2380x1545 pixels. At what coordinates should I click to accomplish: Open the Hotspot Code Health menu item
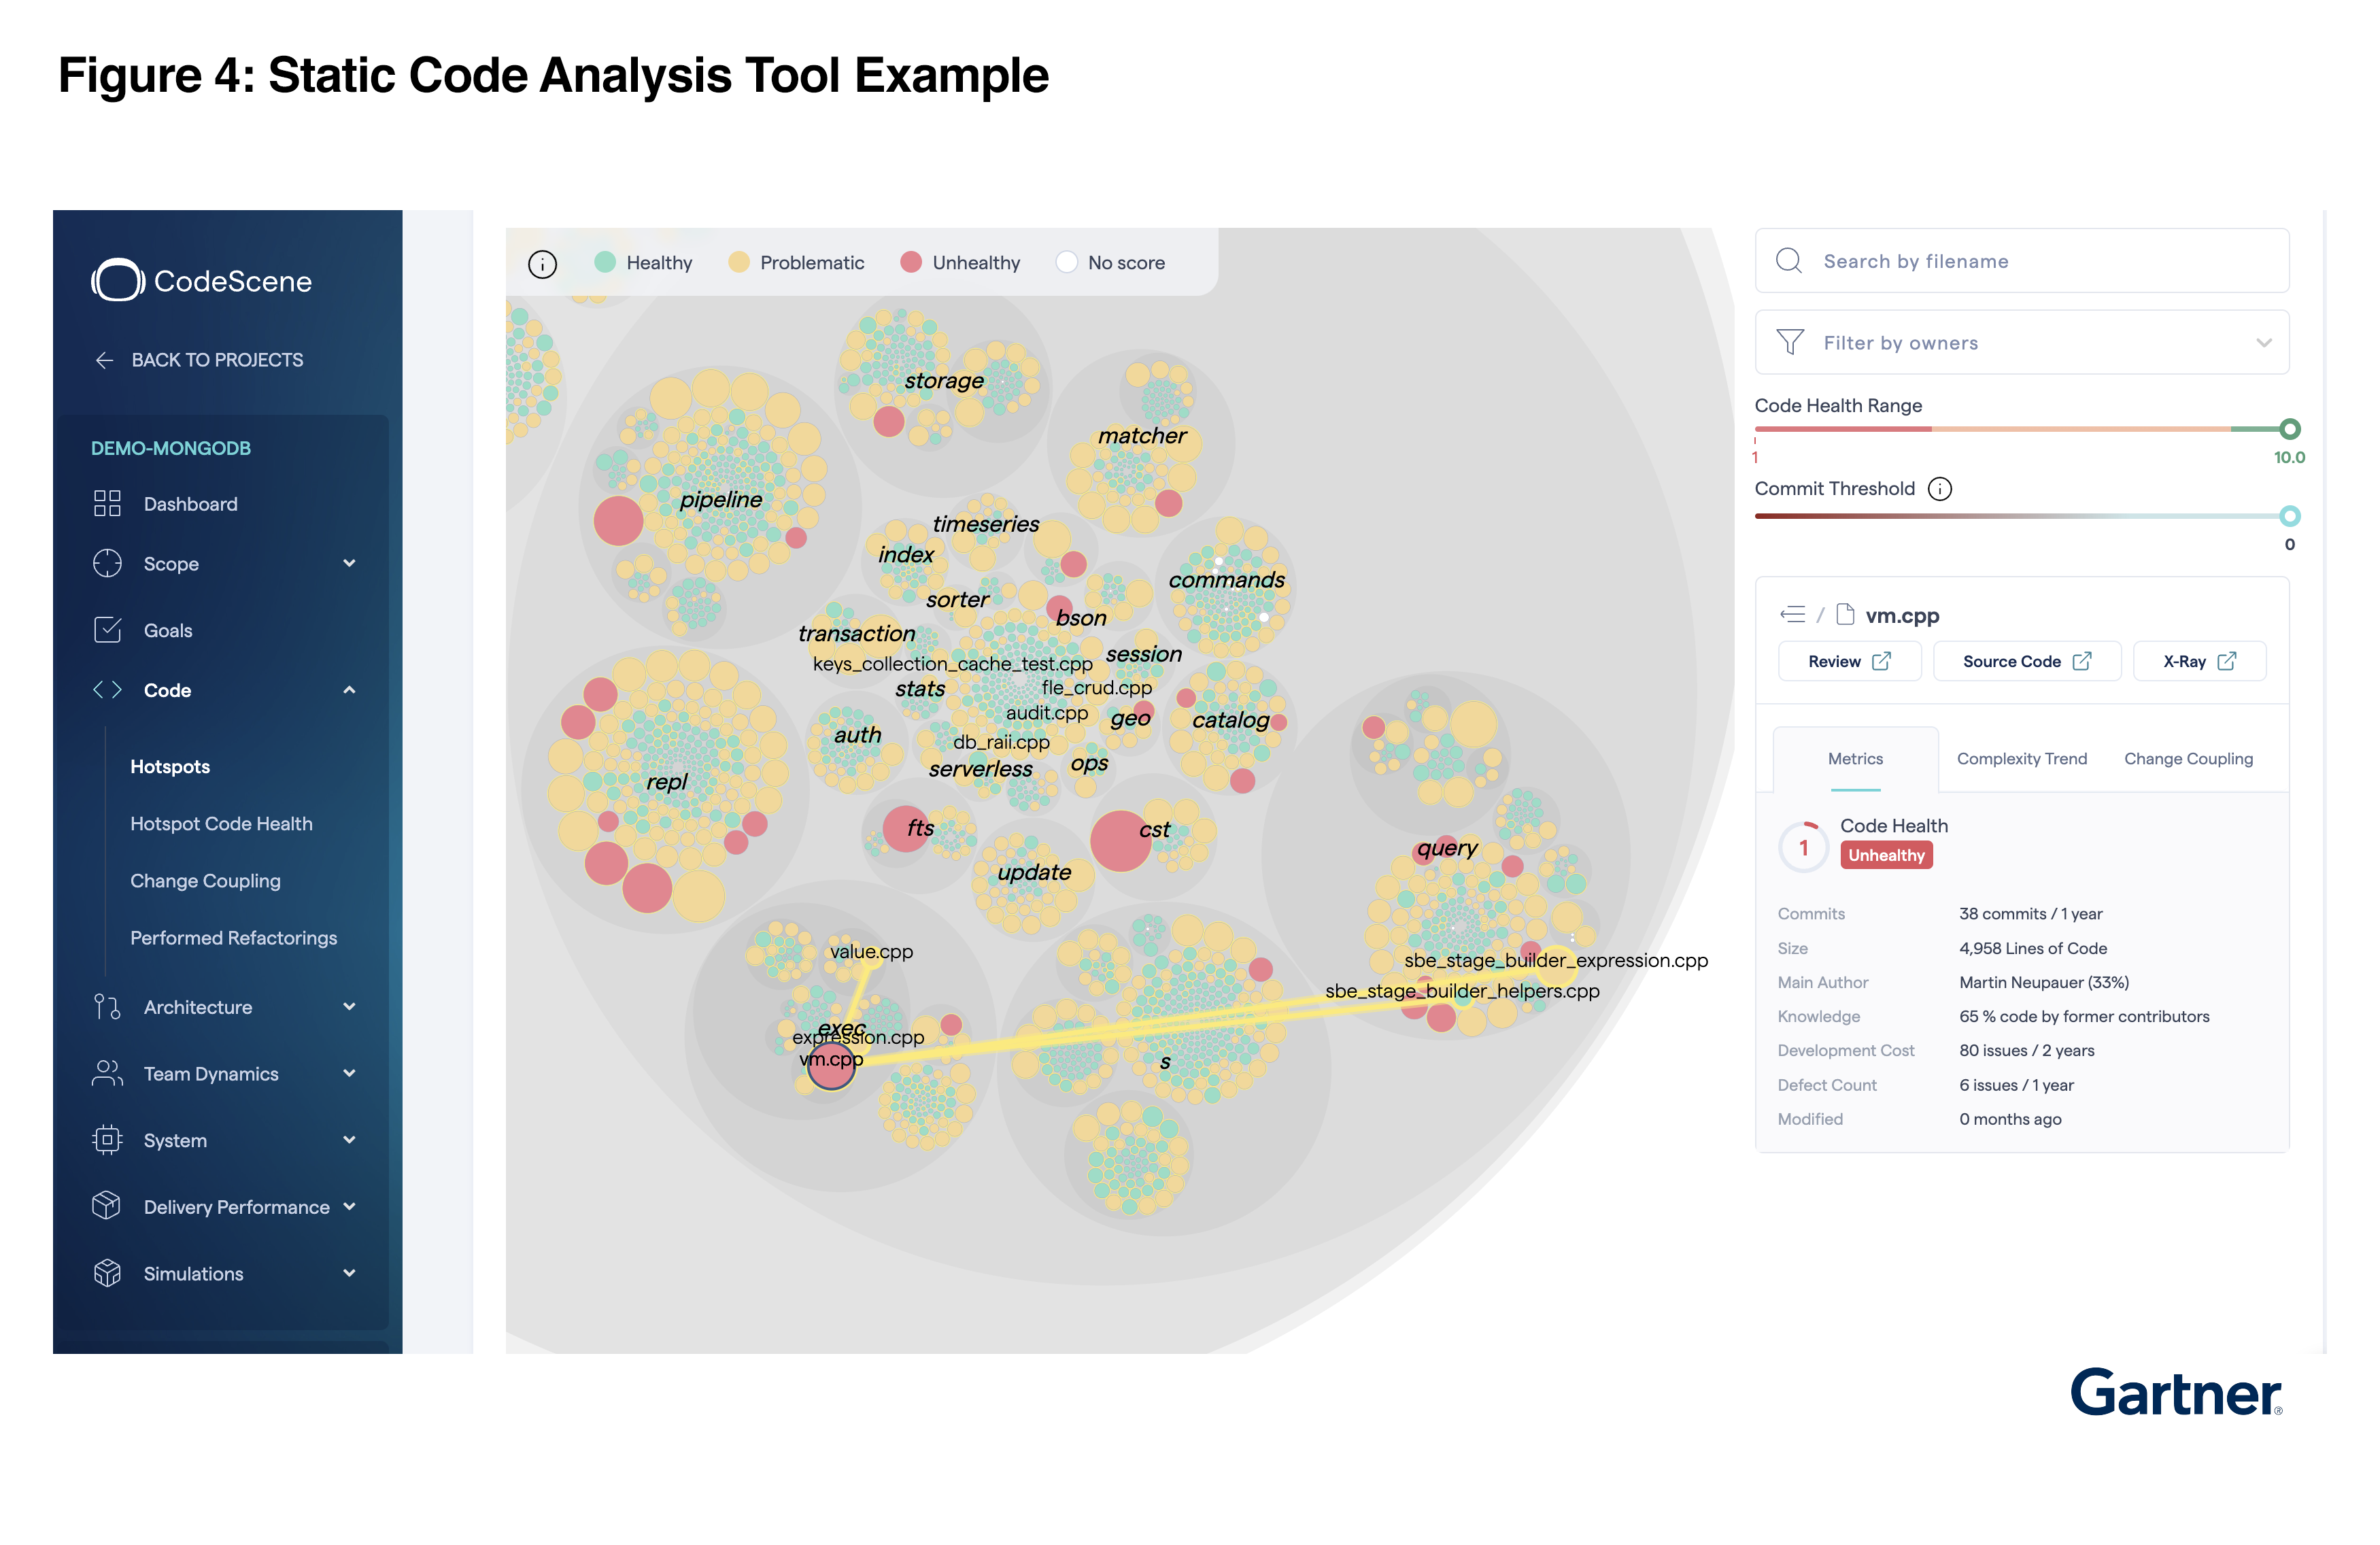(x=221, y=824)
